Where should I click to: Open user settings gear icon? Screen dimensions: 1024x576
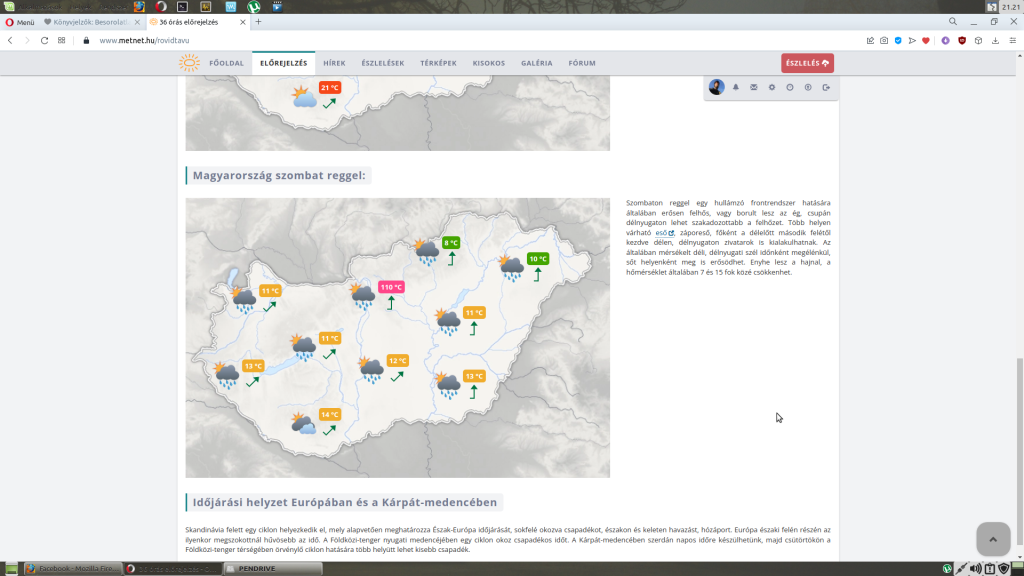[772, 87]
